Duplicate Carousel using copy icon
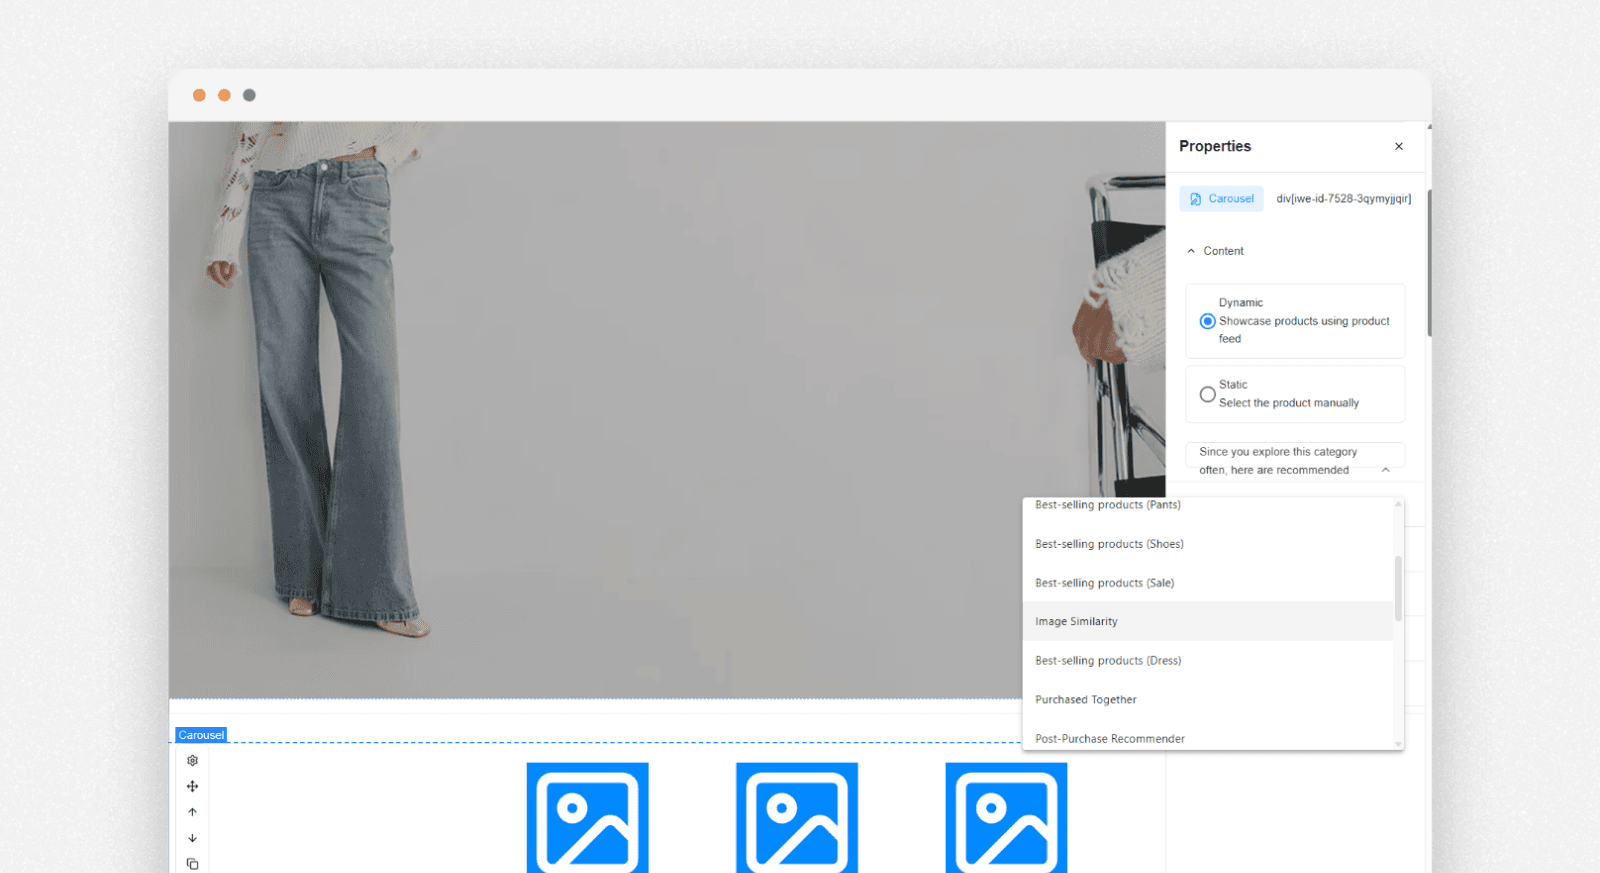The width and height of the screenshot is (1600, 873). [x=192, y=864]
